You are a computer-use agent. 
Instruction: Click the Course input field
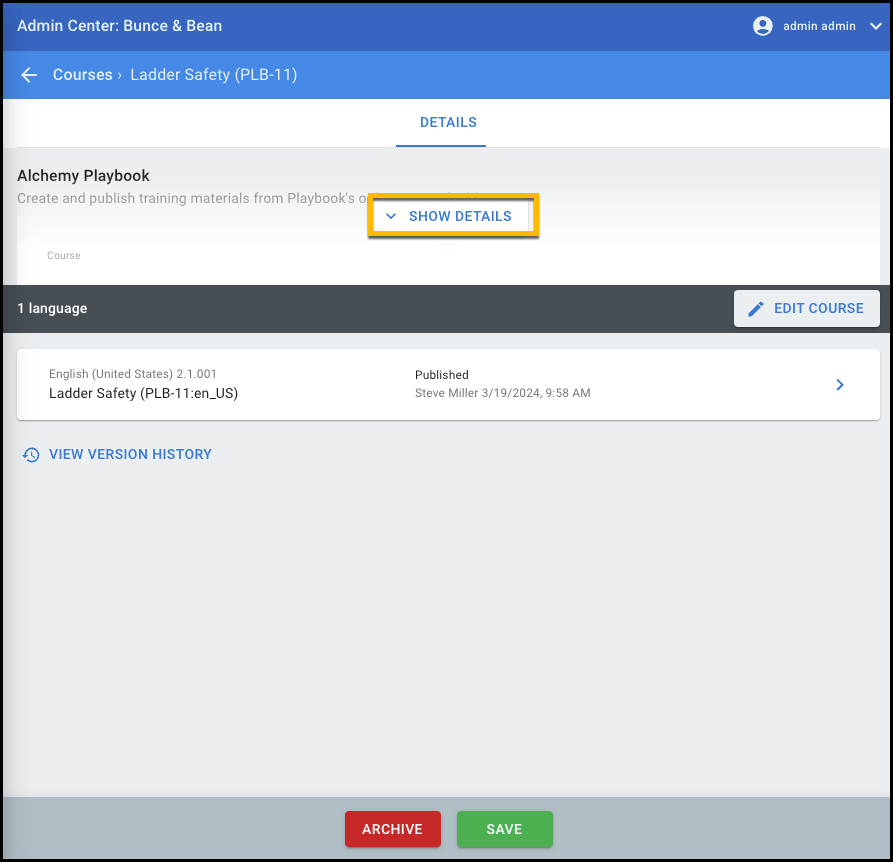(x=448, y=270)
